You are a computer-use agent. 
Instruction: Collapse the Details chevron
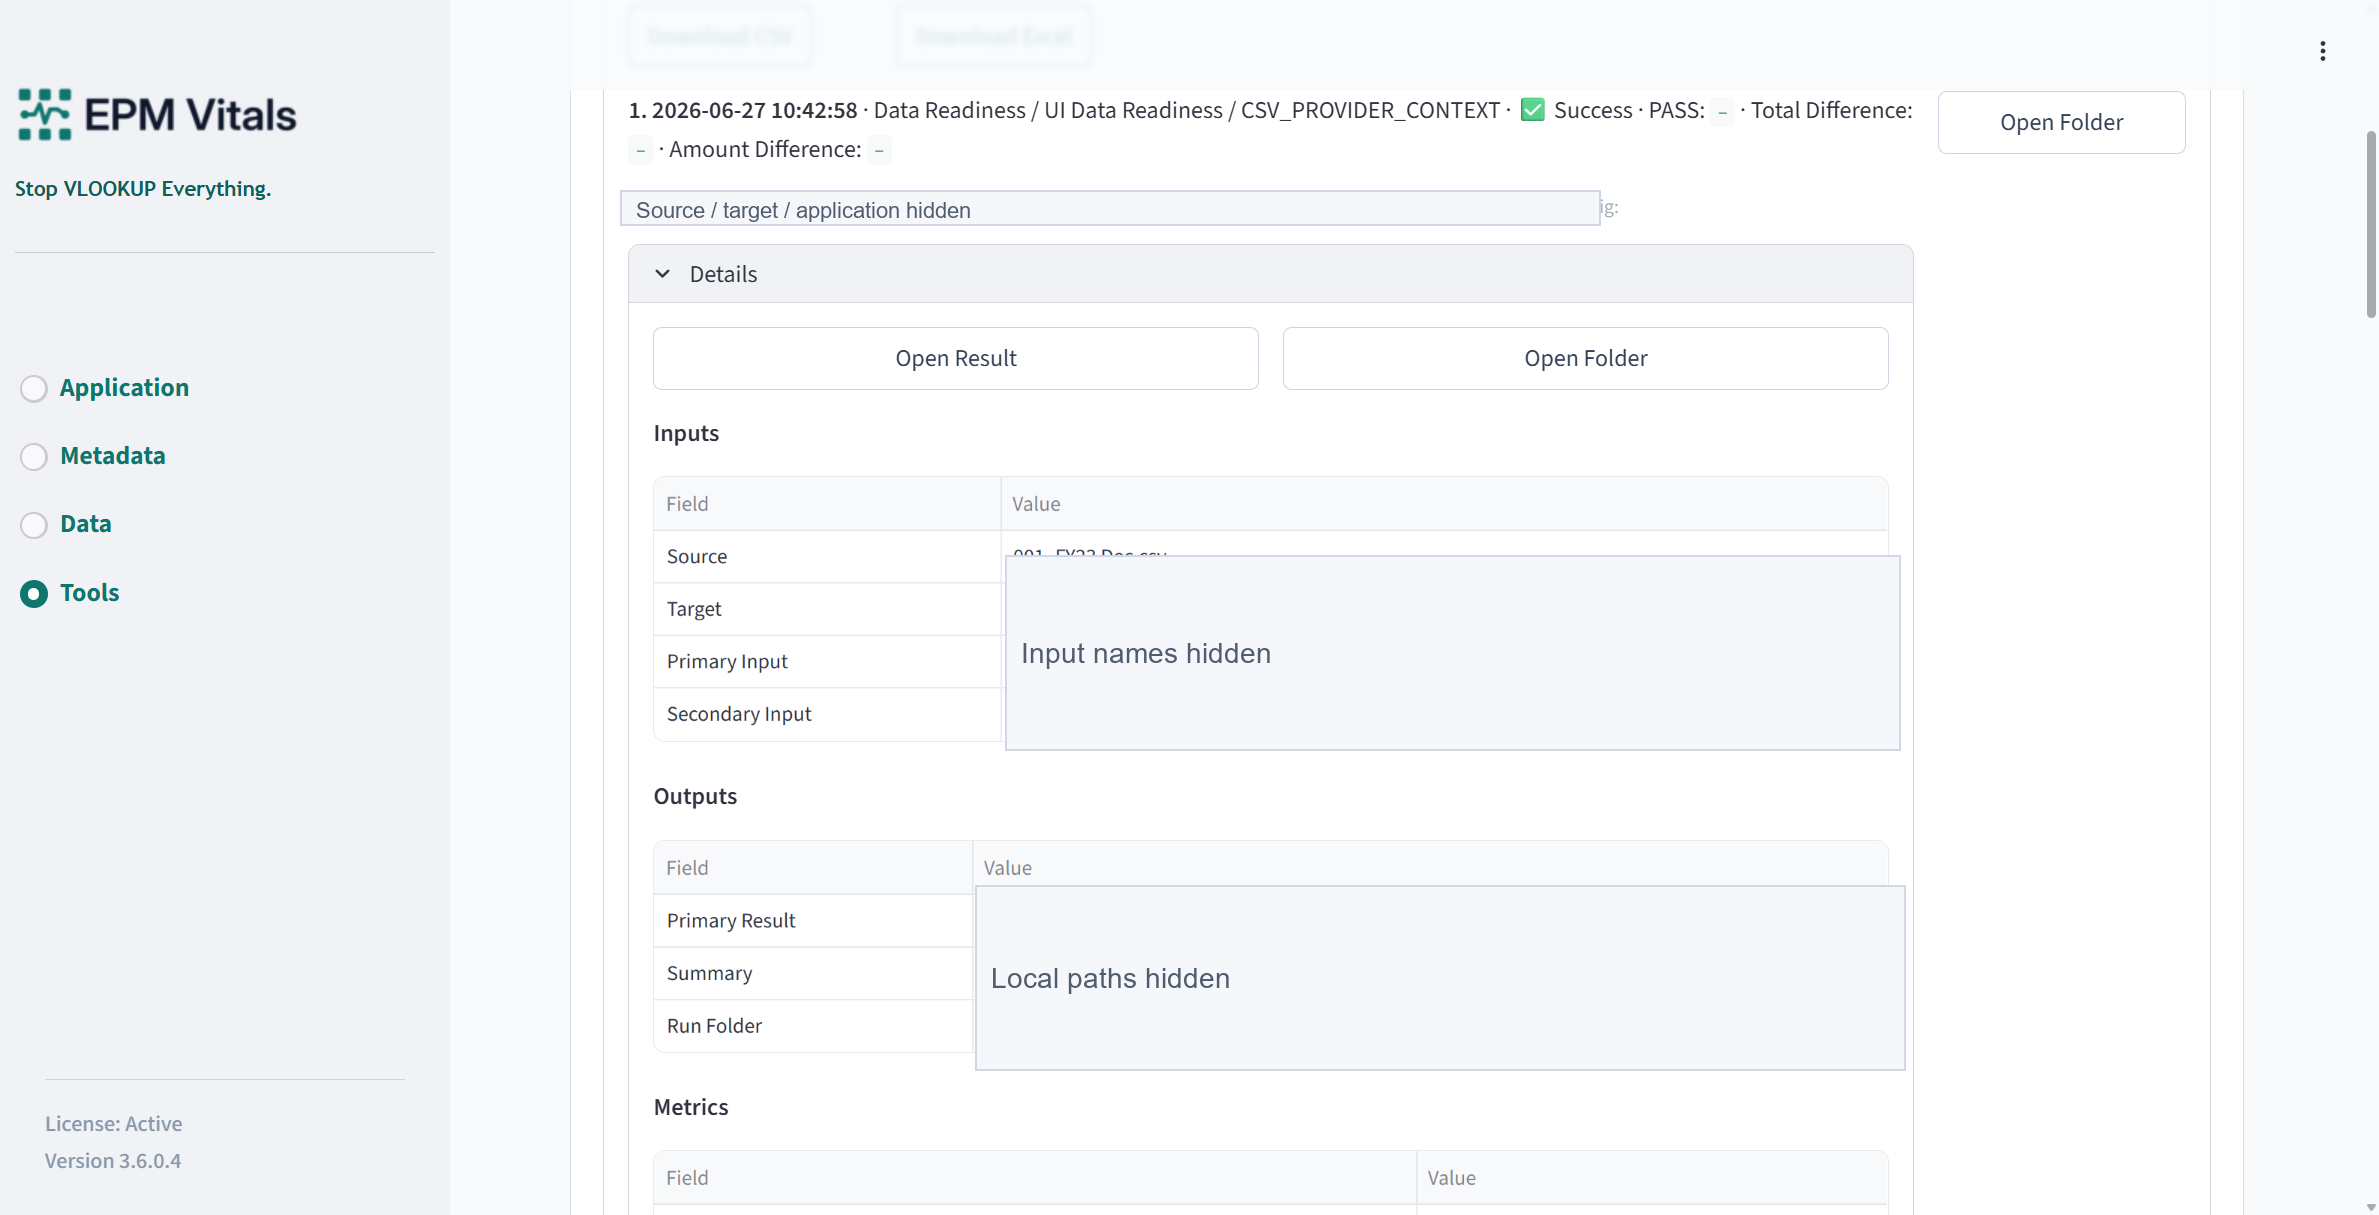click(x=662, y=274)
